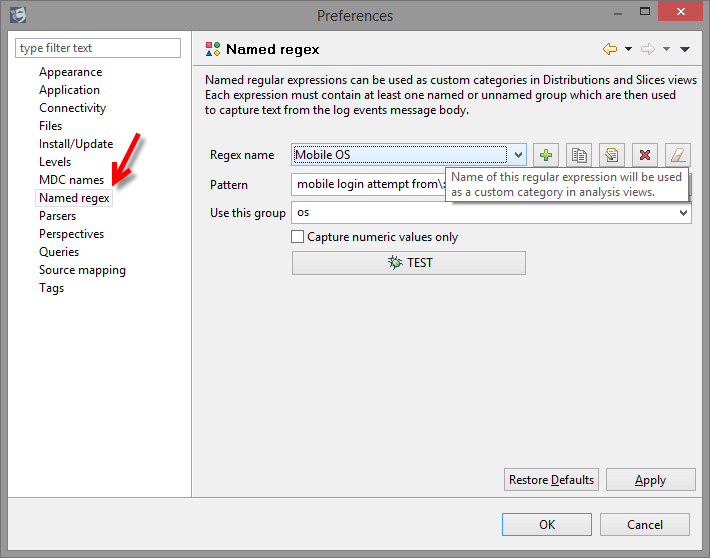Open Queries preferences
This screenshot has width=710, height=558.
point(59,252)
